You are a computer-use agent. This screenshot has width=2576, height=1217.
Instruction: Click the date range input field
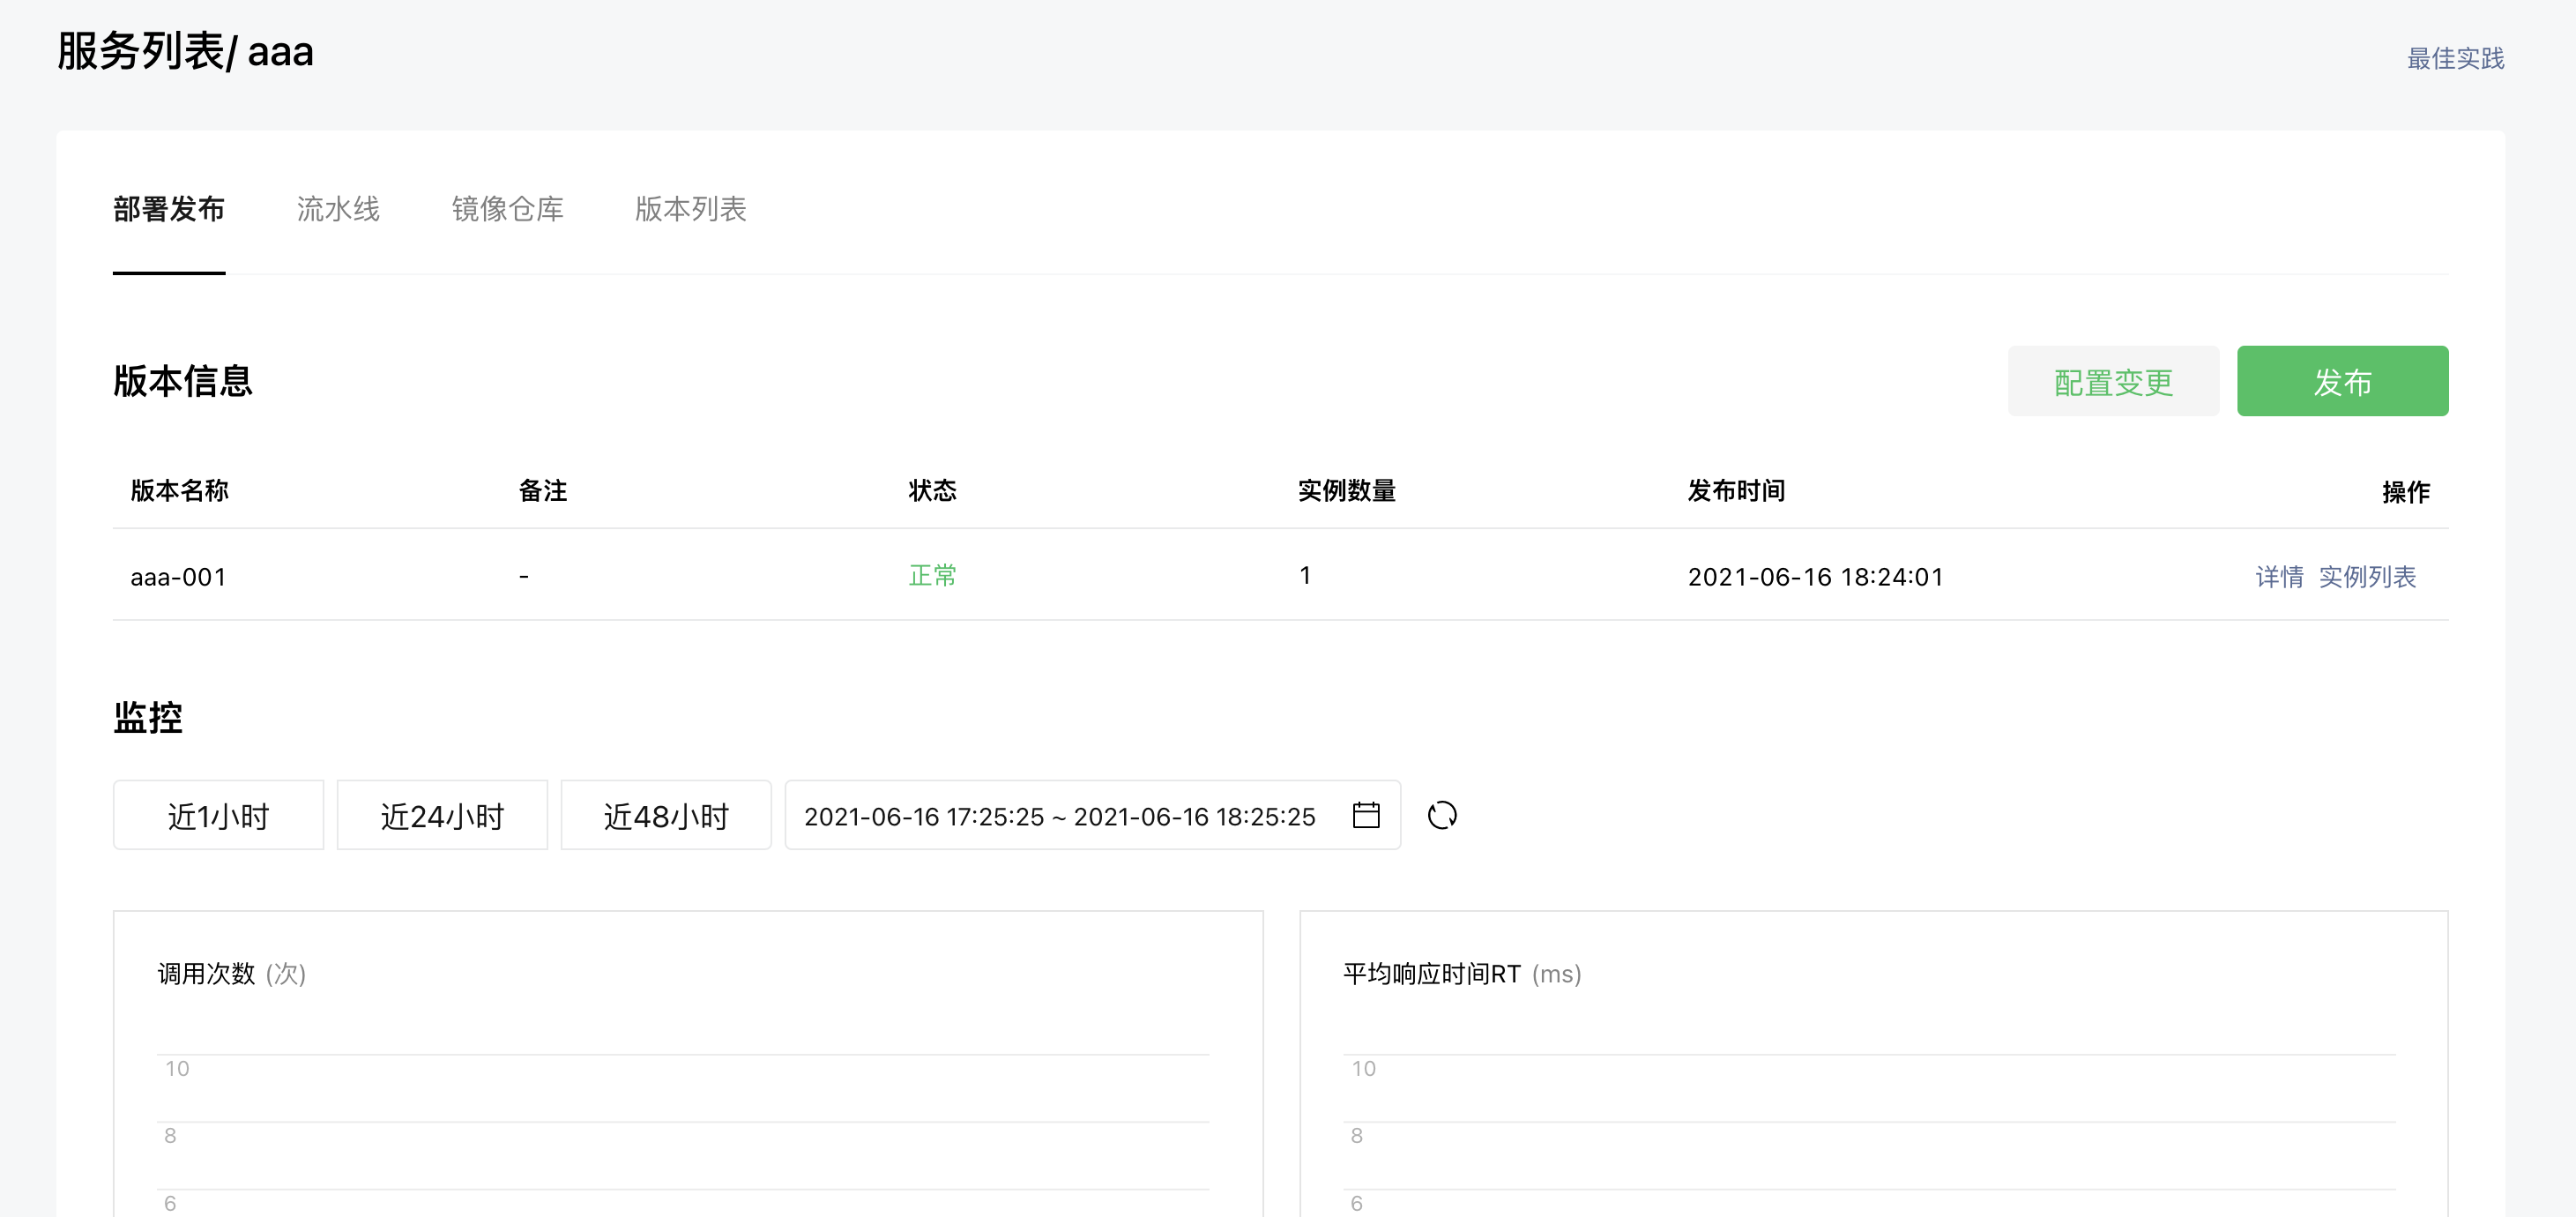coord(1059,816)
